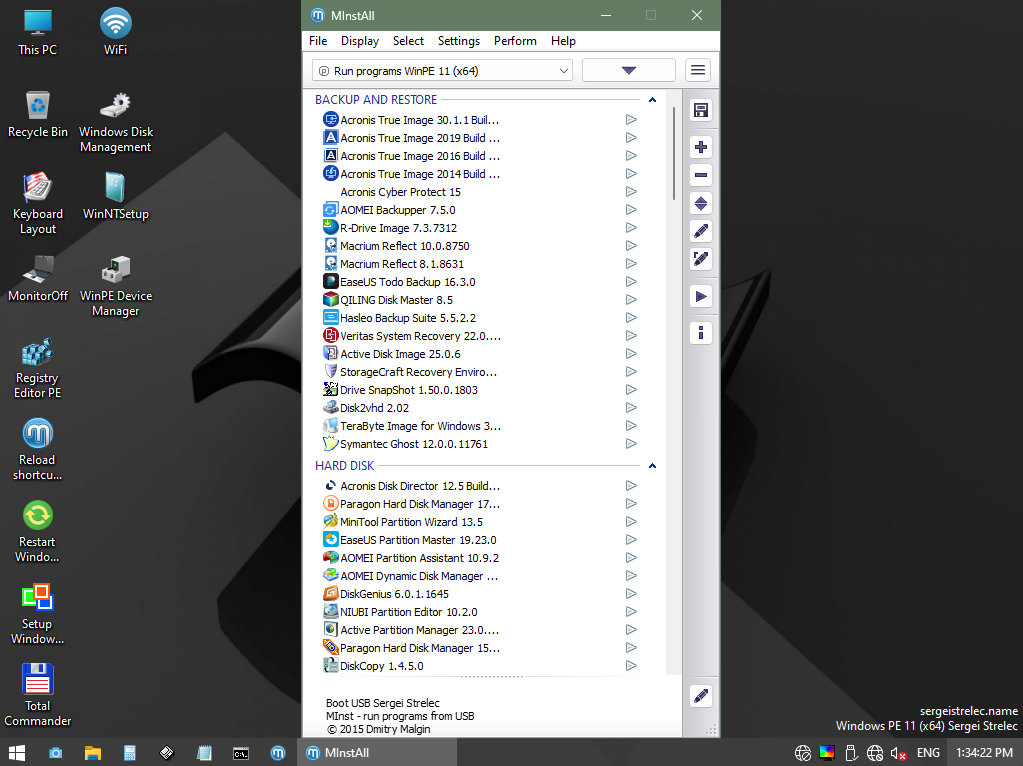Viewport: 1023px width, 766px height.
Task: Open file explorer from taskbar
Action: [x=93, y=753]
